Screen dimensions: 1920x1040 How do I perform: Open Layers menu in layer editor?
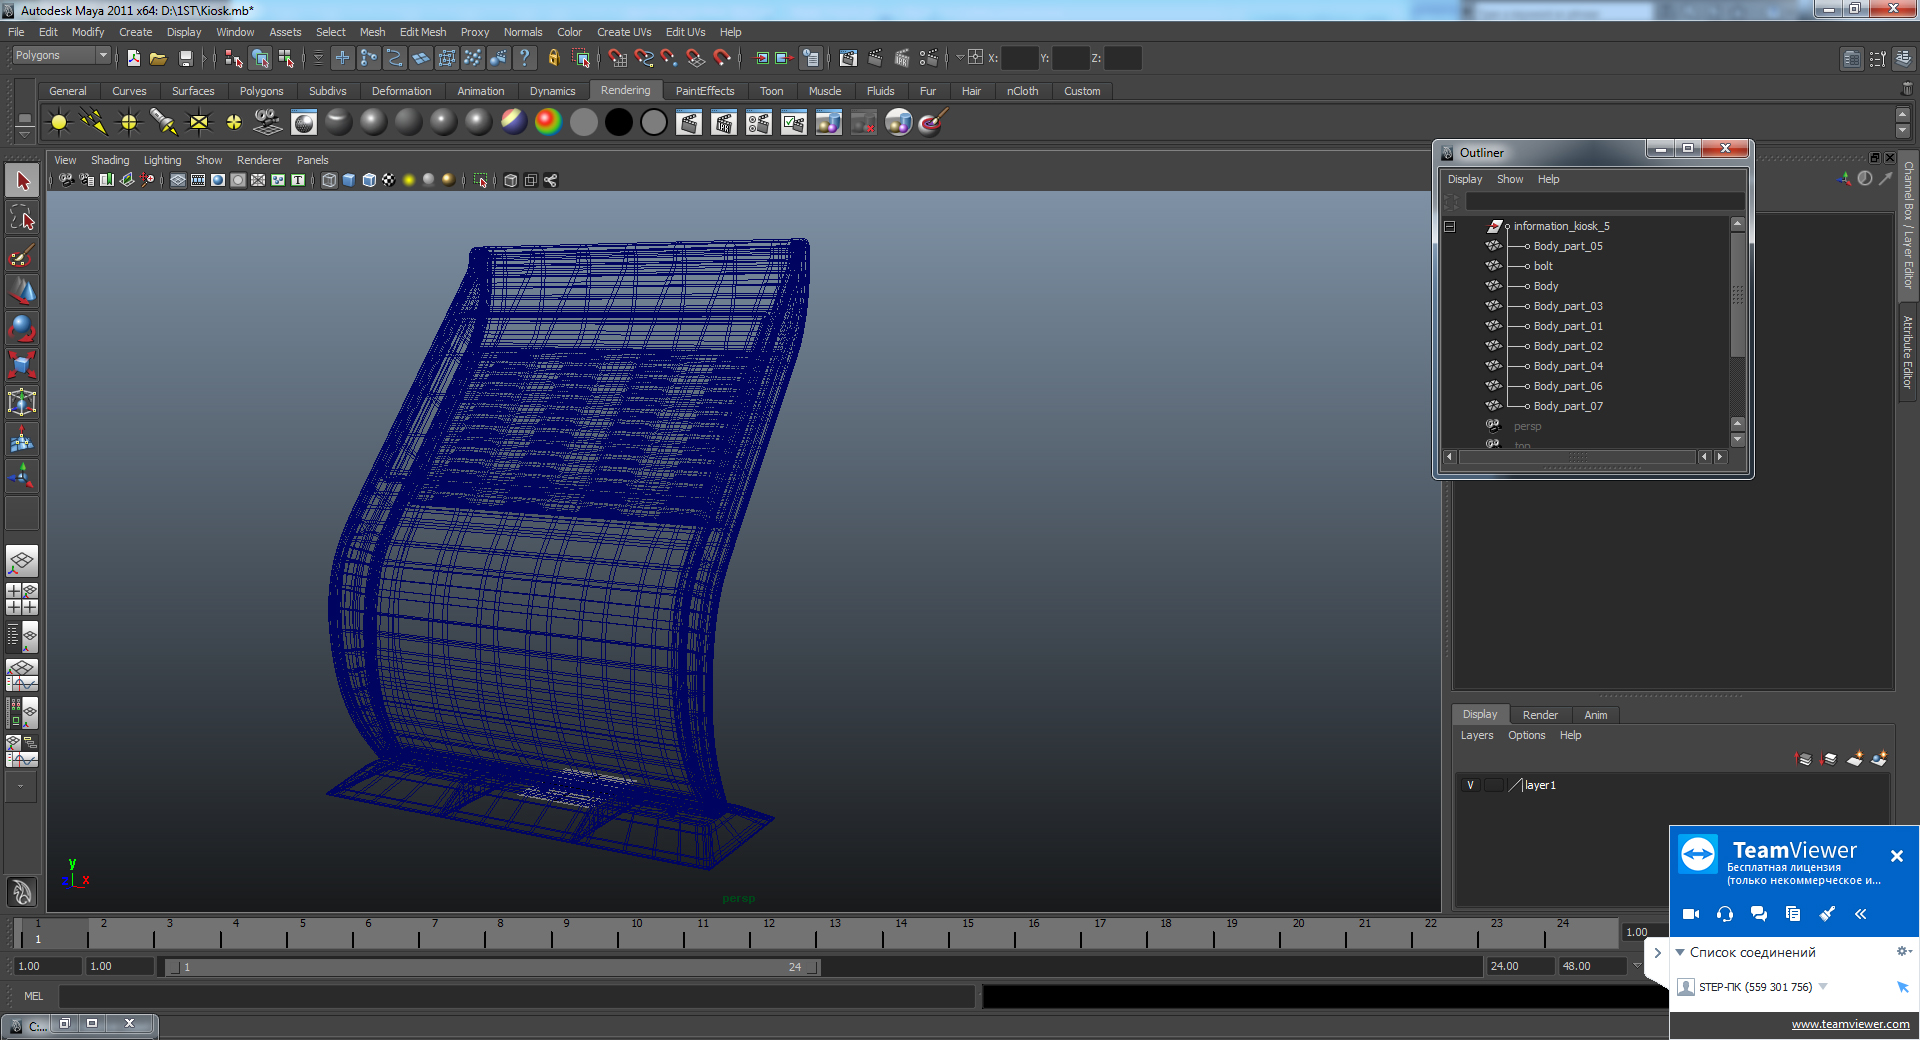tap(1477, 736)
